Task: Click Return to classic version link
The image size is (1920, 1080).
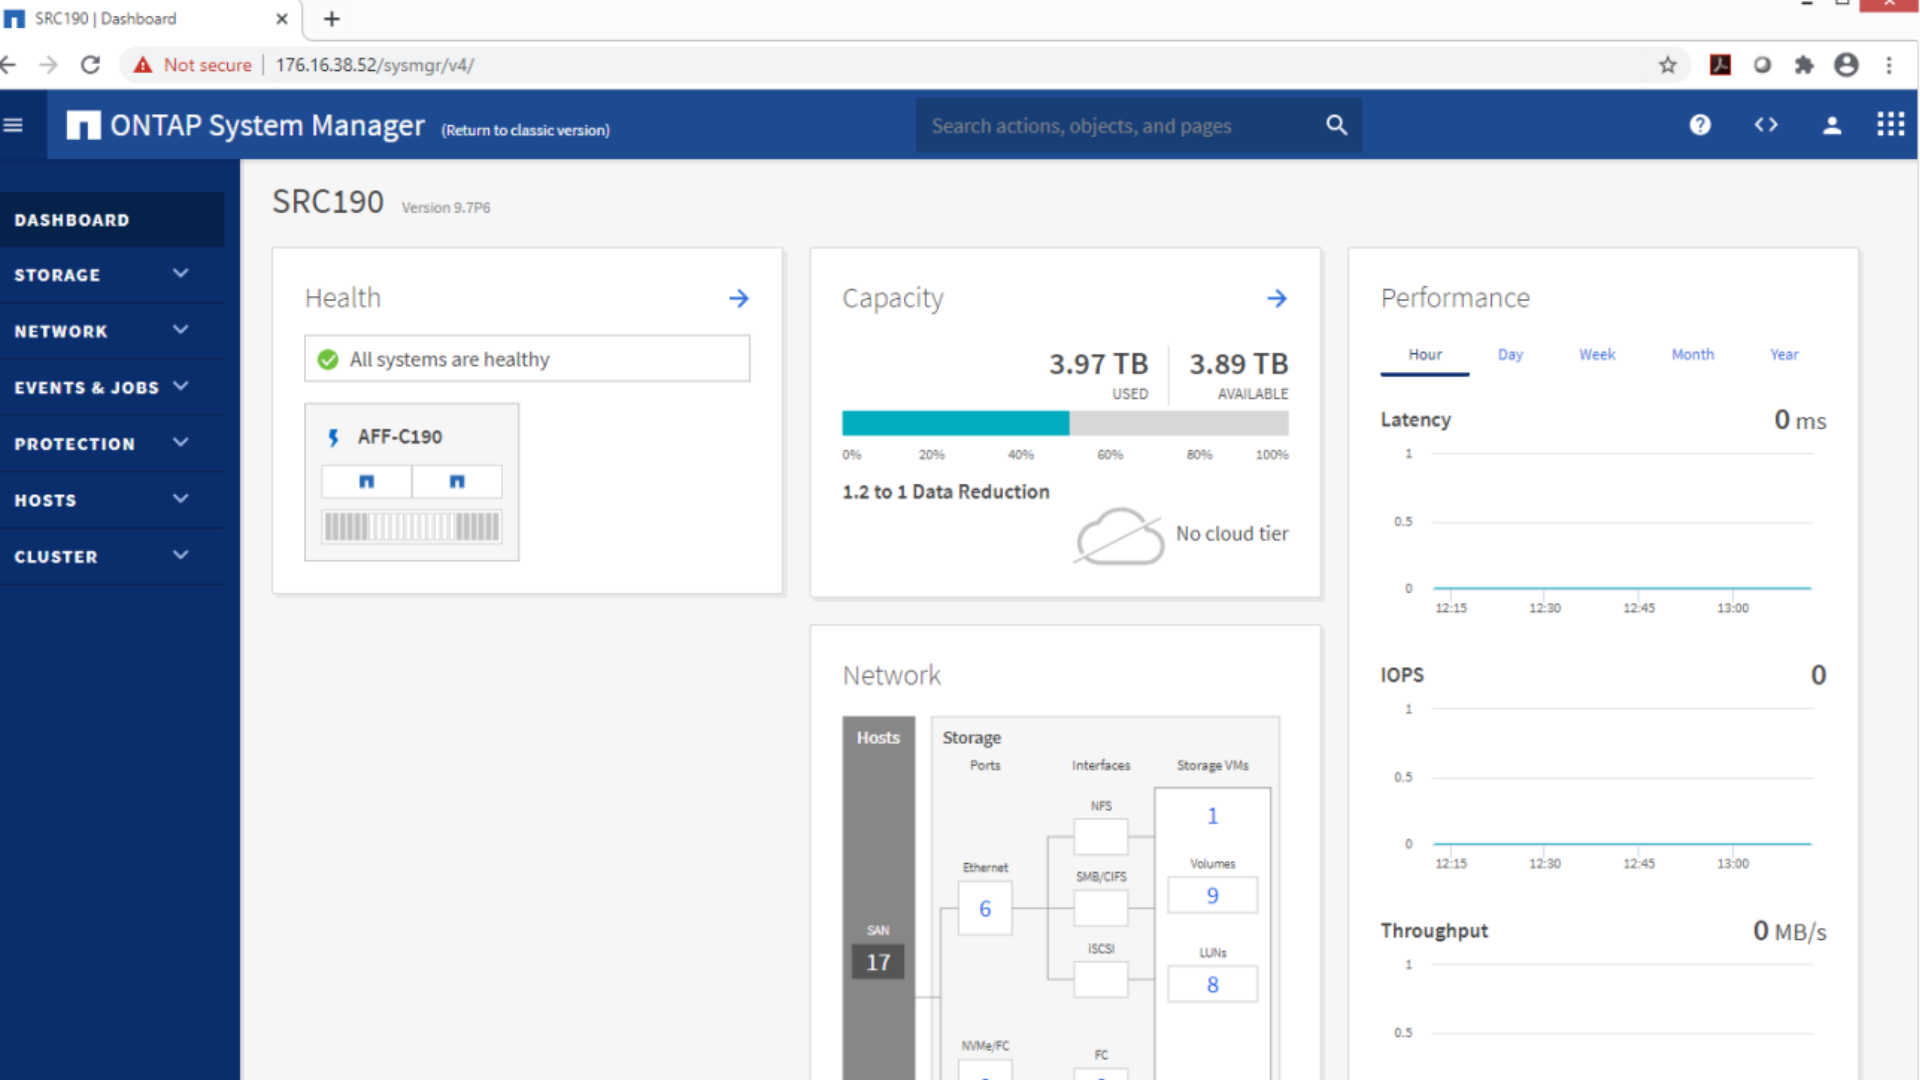Action: tap(526, 130)
